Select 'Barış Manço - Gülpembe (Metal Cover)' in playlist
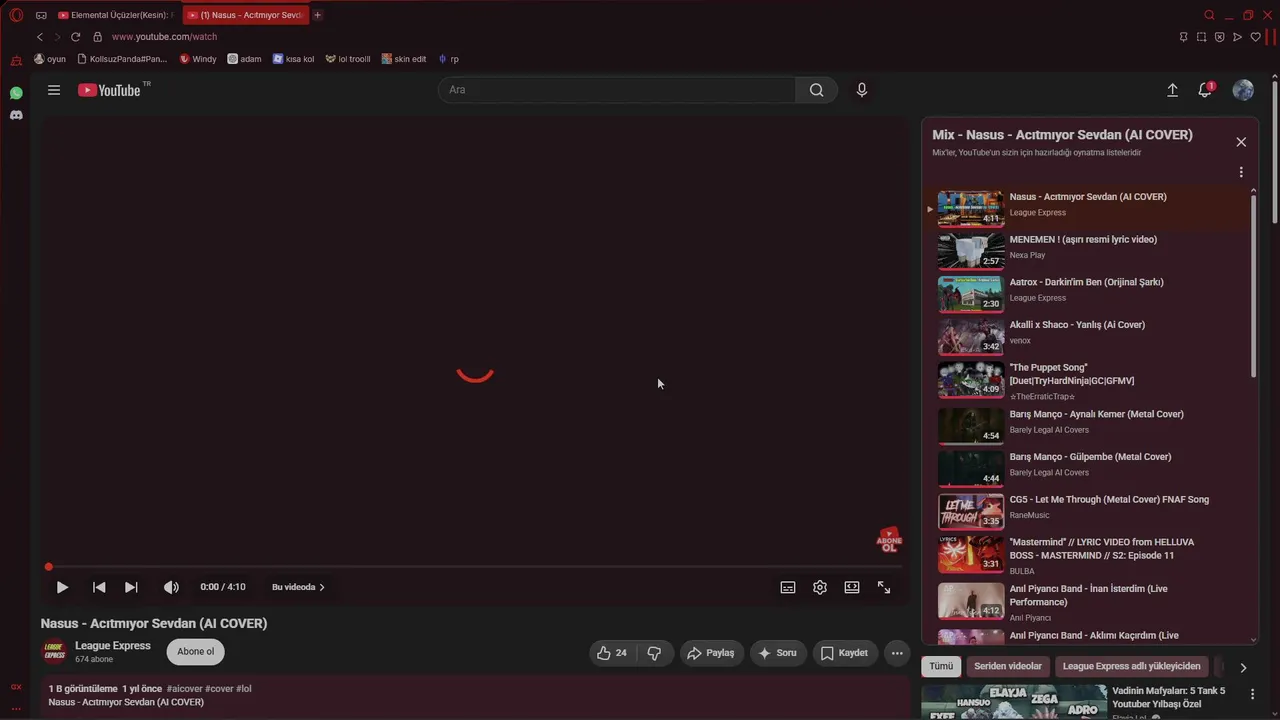The image size is (1280, 720). (1094, 468)
